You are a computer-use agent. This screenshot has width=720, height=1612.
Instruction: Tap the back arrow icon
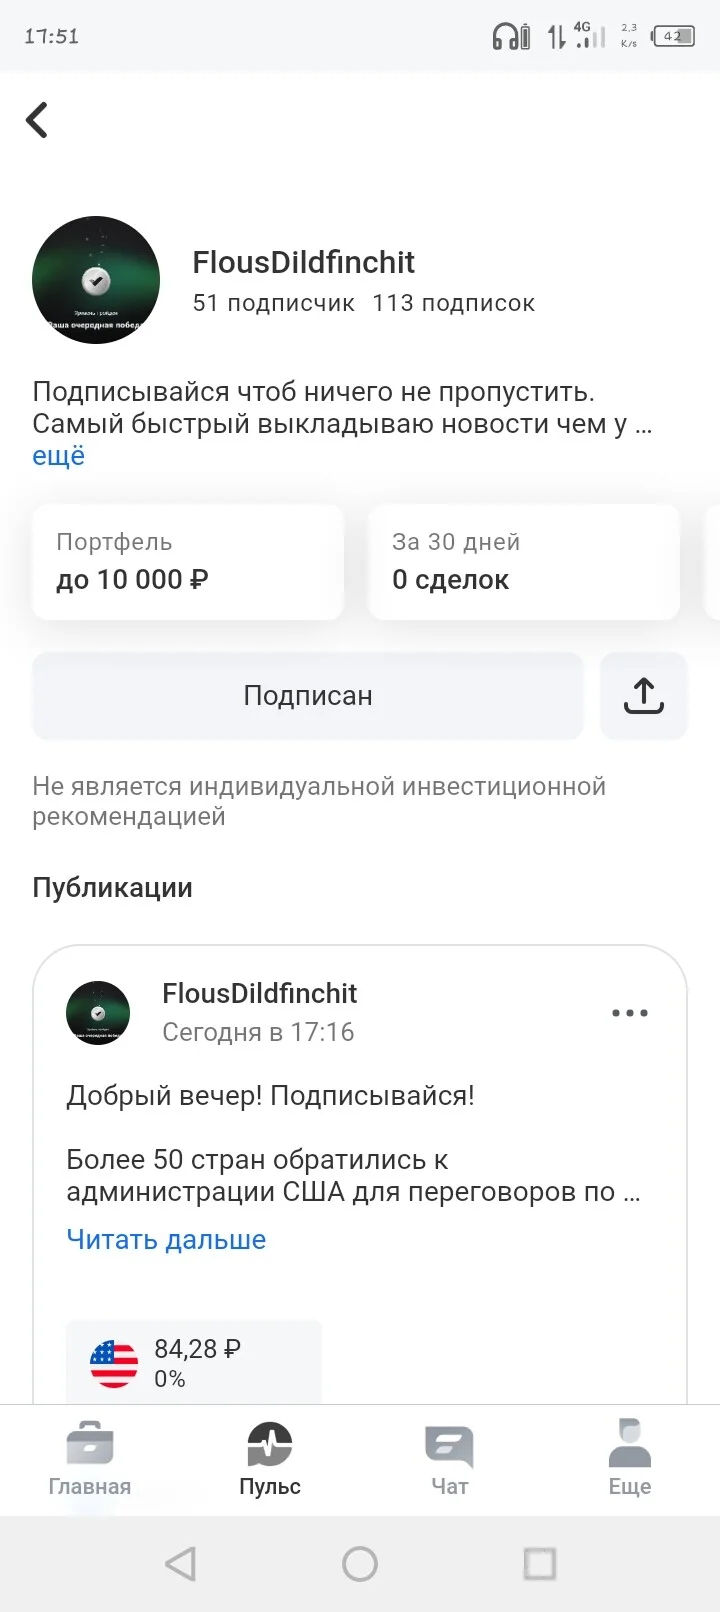click(37, 120)
